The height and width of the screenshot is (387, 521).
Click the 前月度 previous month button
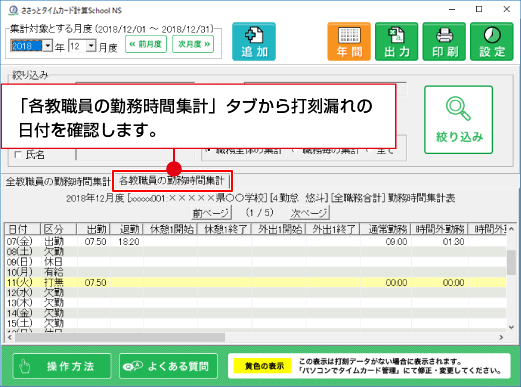(x=146, y=44)
